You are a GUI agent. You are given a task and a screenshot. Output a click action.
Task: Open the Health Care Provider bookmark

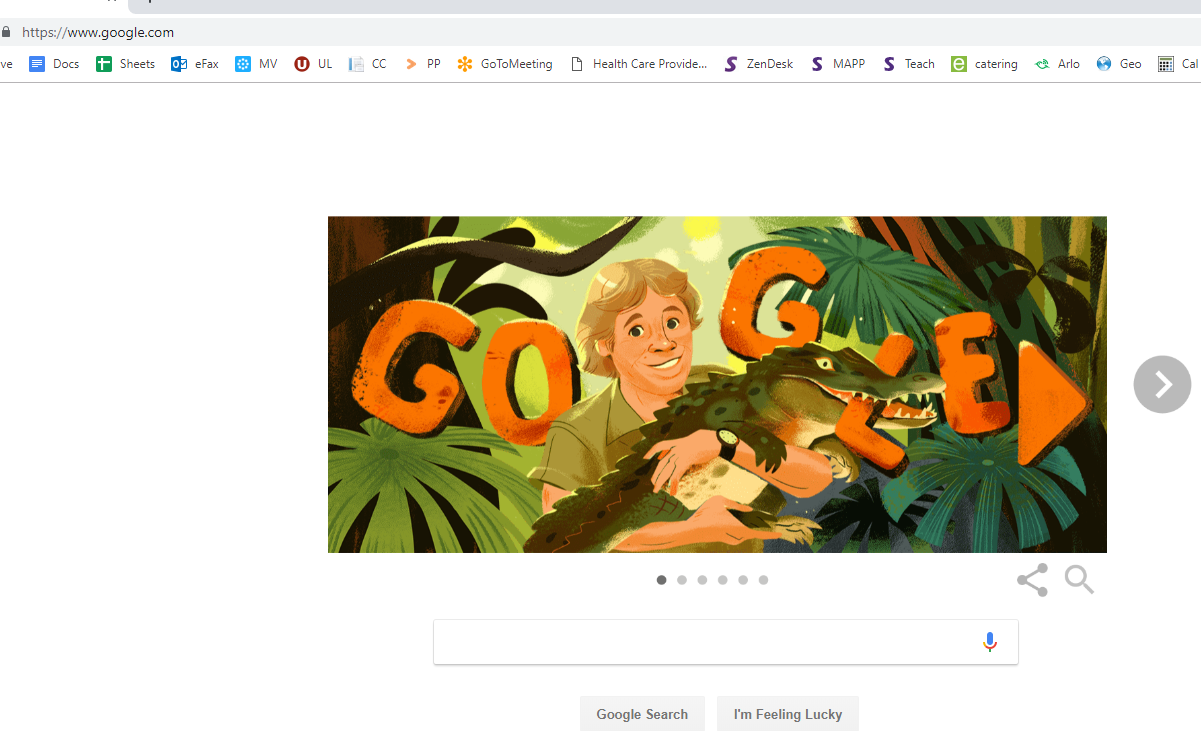638,64
